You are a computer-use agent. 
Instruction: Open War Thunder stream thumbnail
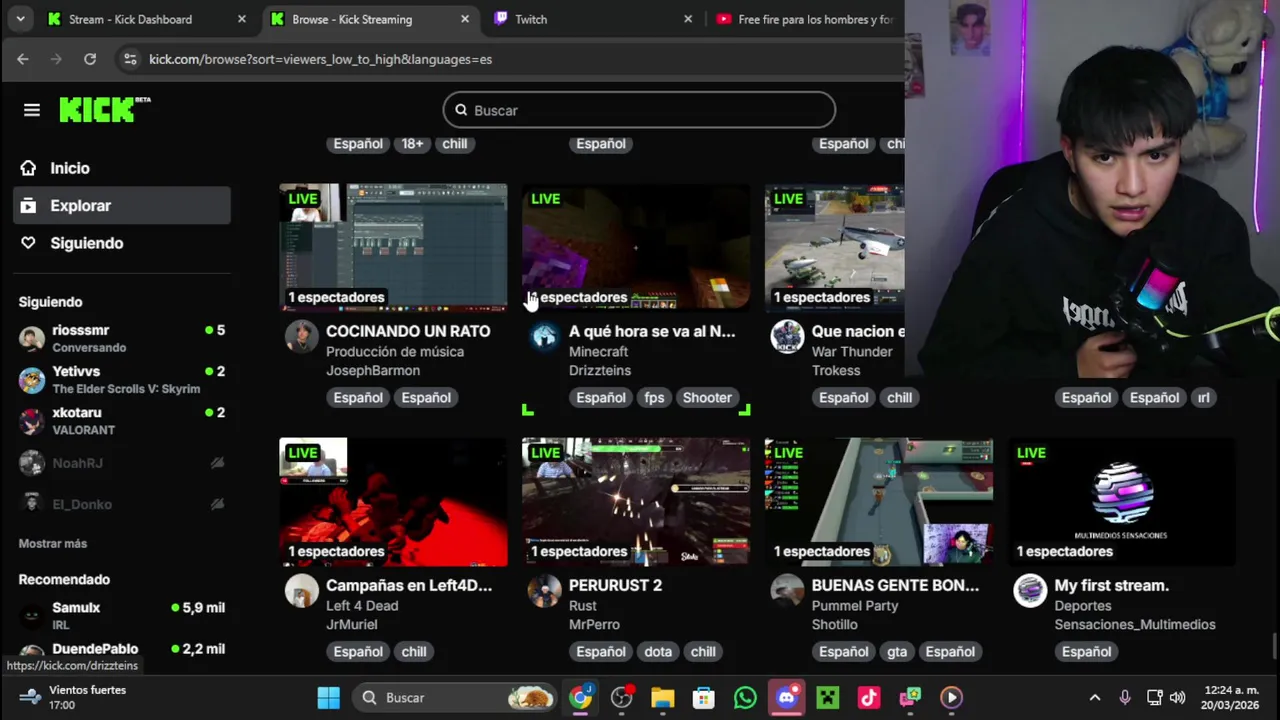835,247
